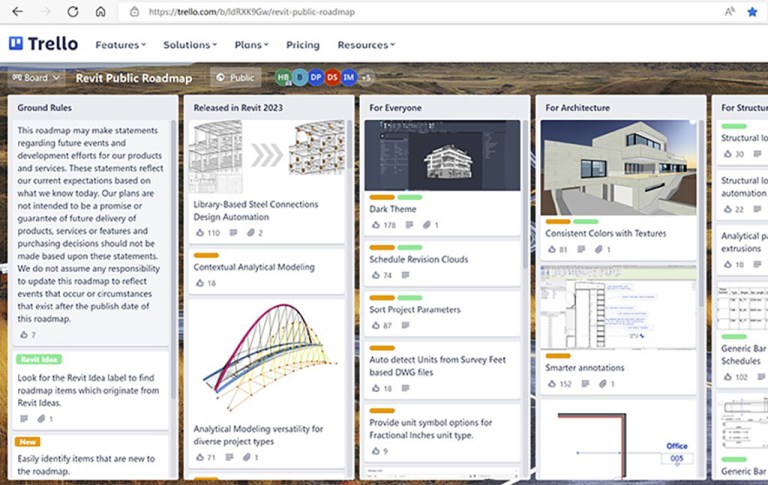768x485 pixels.
Task: Expand the Solutions menu
Action: (x=190, y=45)
